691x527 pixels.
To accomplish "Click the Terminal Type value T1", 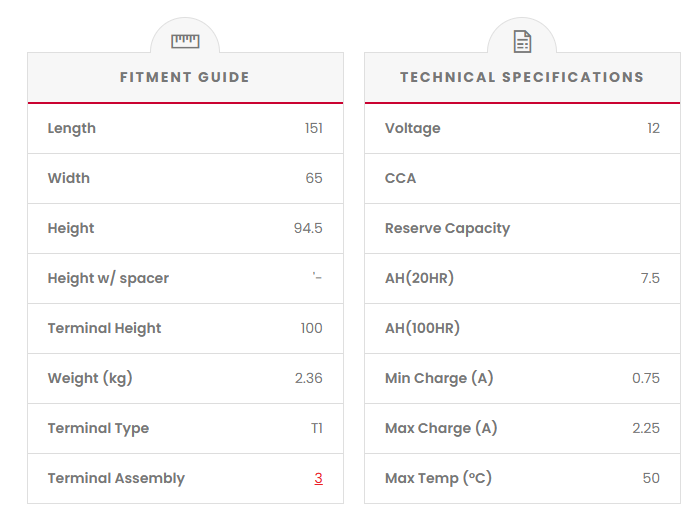I will click(x=316, y=428).
